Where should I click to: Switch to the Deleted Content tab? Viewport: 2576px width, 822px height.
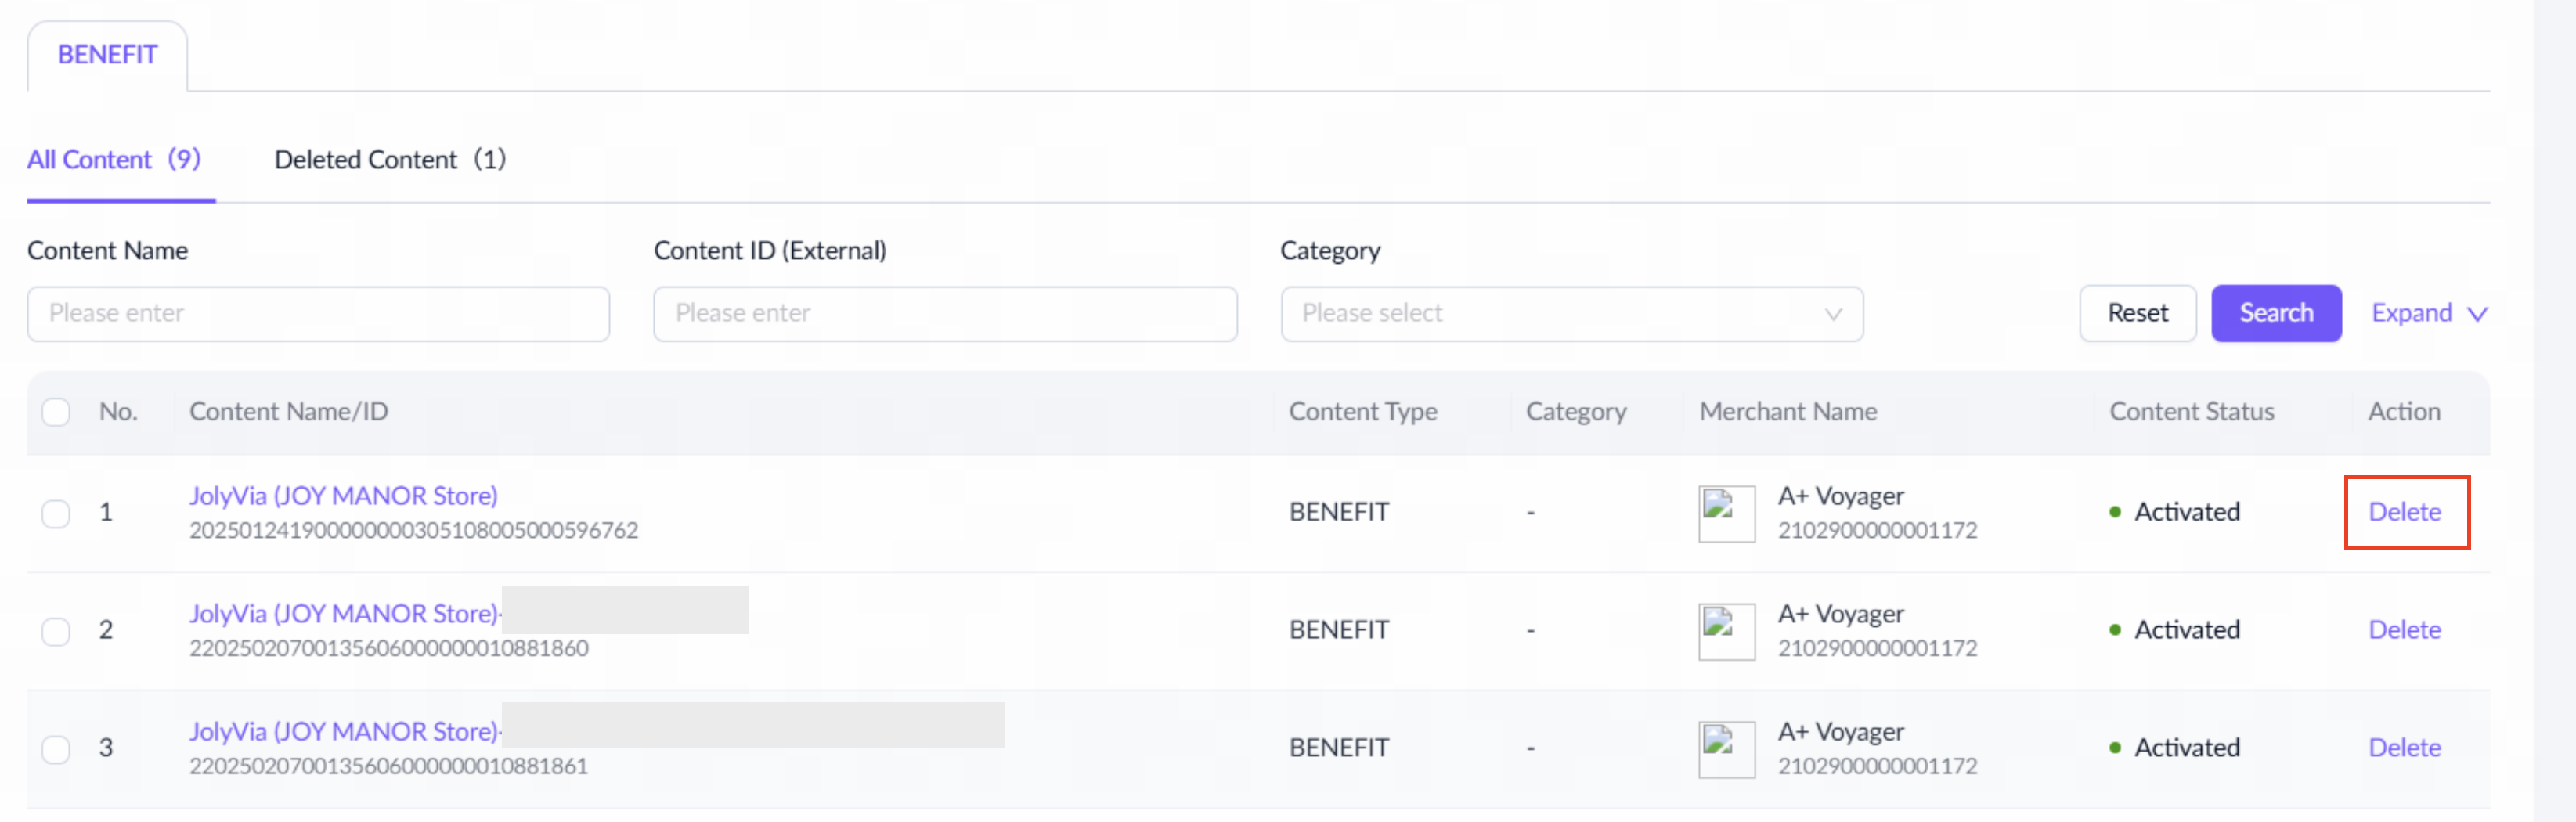click(390, 160)
